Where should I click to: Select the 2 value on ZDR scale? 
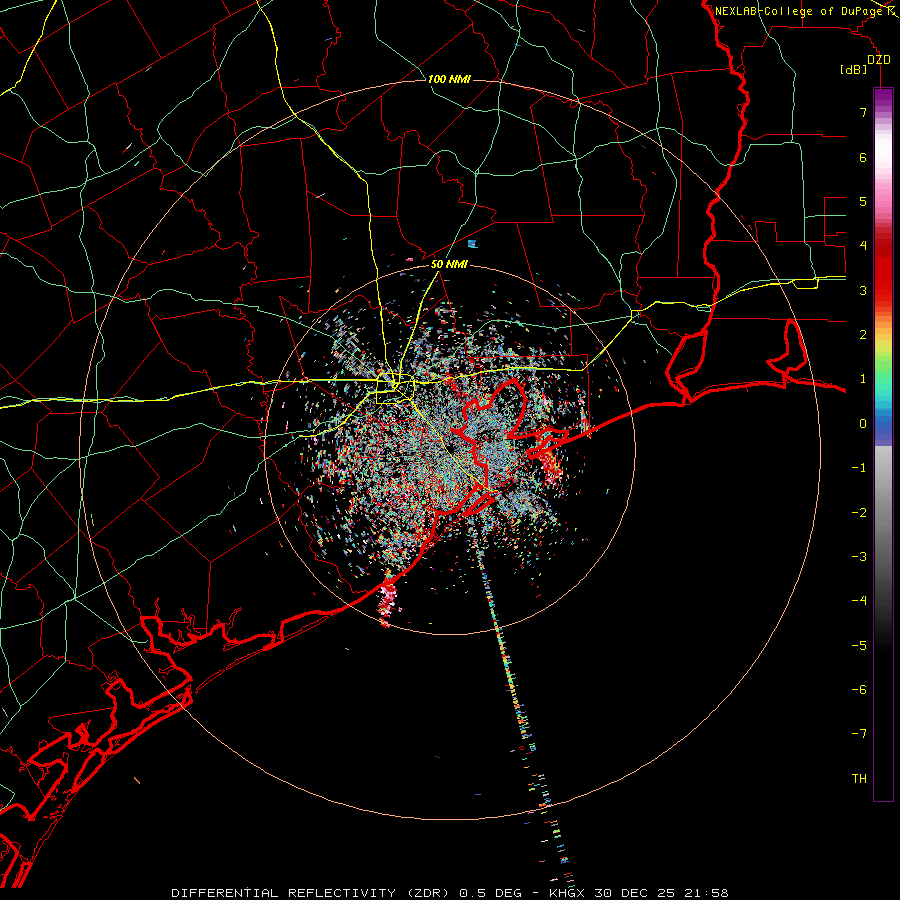[863, 335]
